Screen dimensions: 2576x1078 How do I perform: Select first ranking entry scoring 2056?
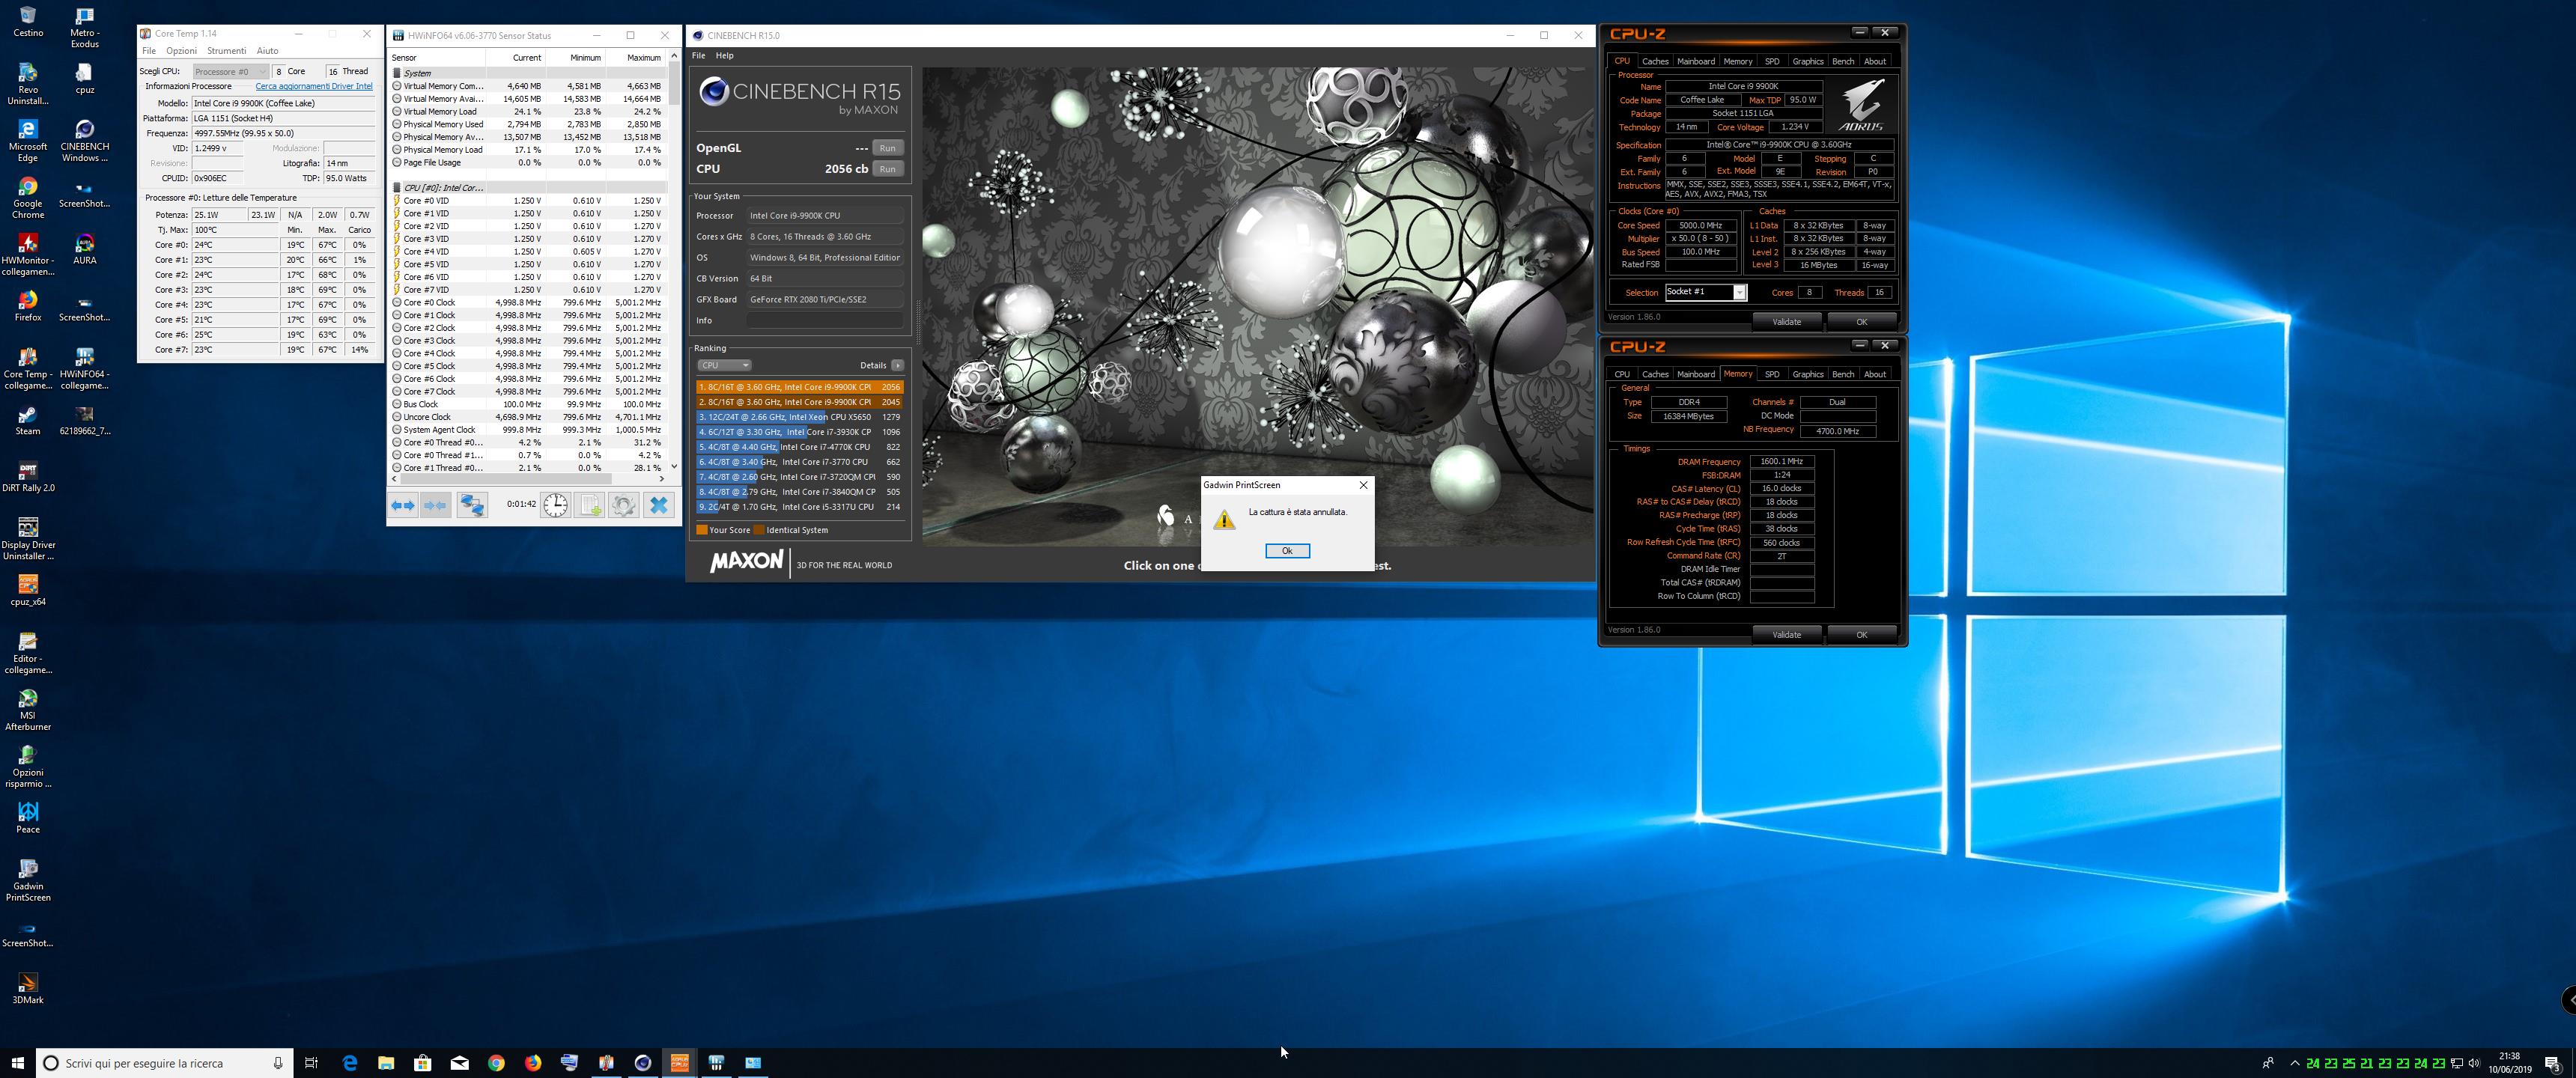(x=799, y=387)
